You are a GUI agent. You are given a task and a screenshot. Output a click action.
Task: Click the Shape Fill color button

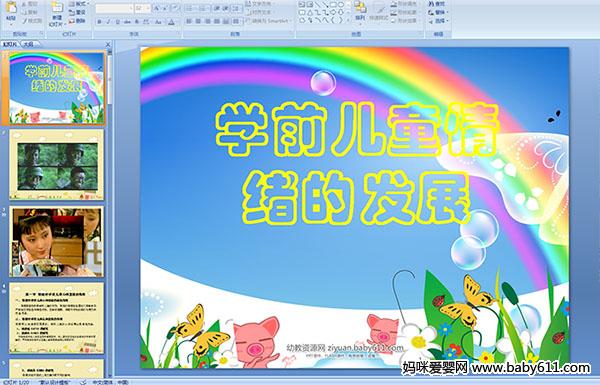(x=405, y=4)
